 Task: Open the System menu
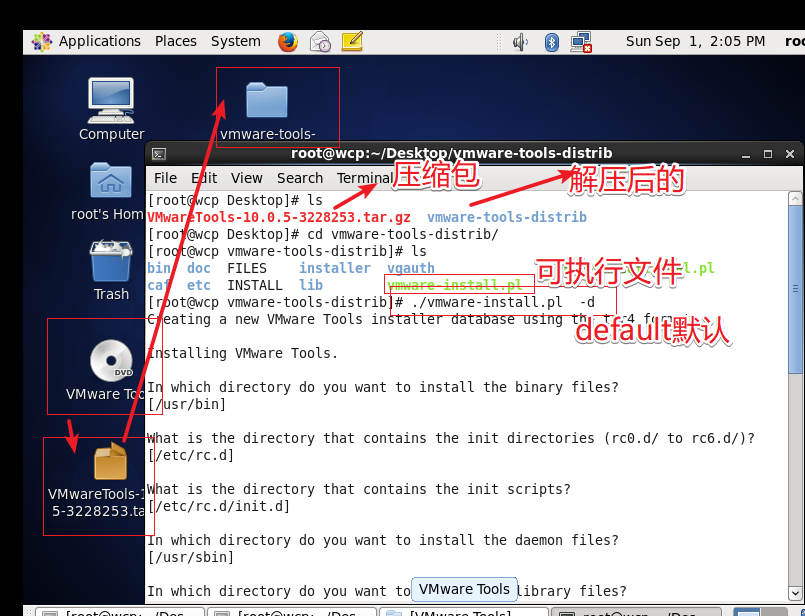coord(236,42)
